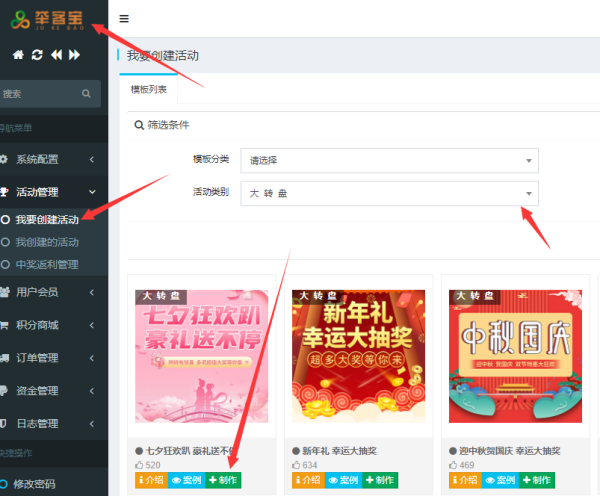
Task: Click 介绍 button on 新年礼 card
Action: [308, 480]
